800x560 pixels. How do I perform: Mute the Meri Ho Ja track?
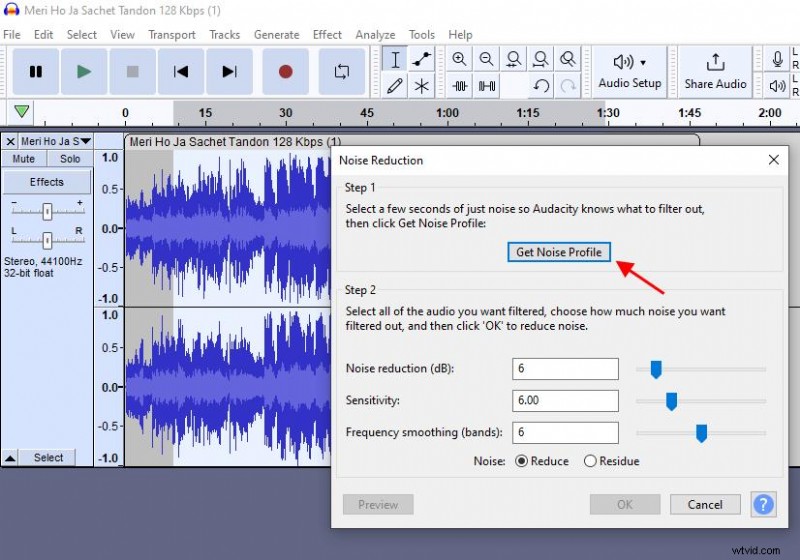(x=23, y=159)
